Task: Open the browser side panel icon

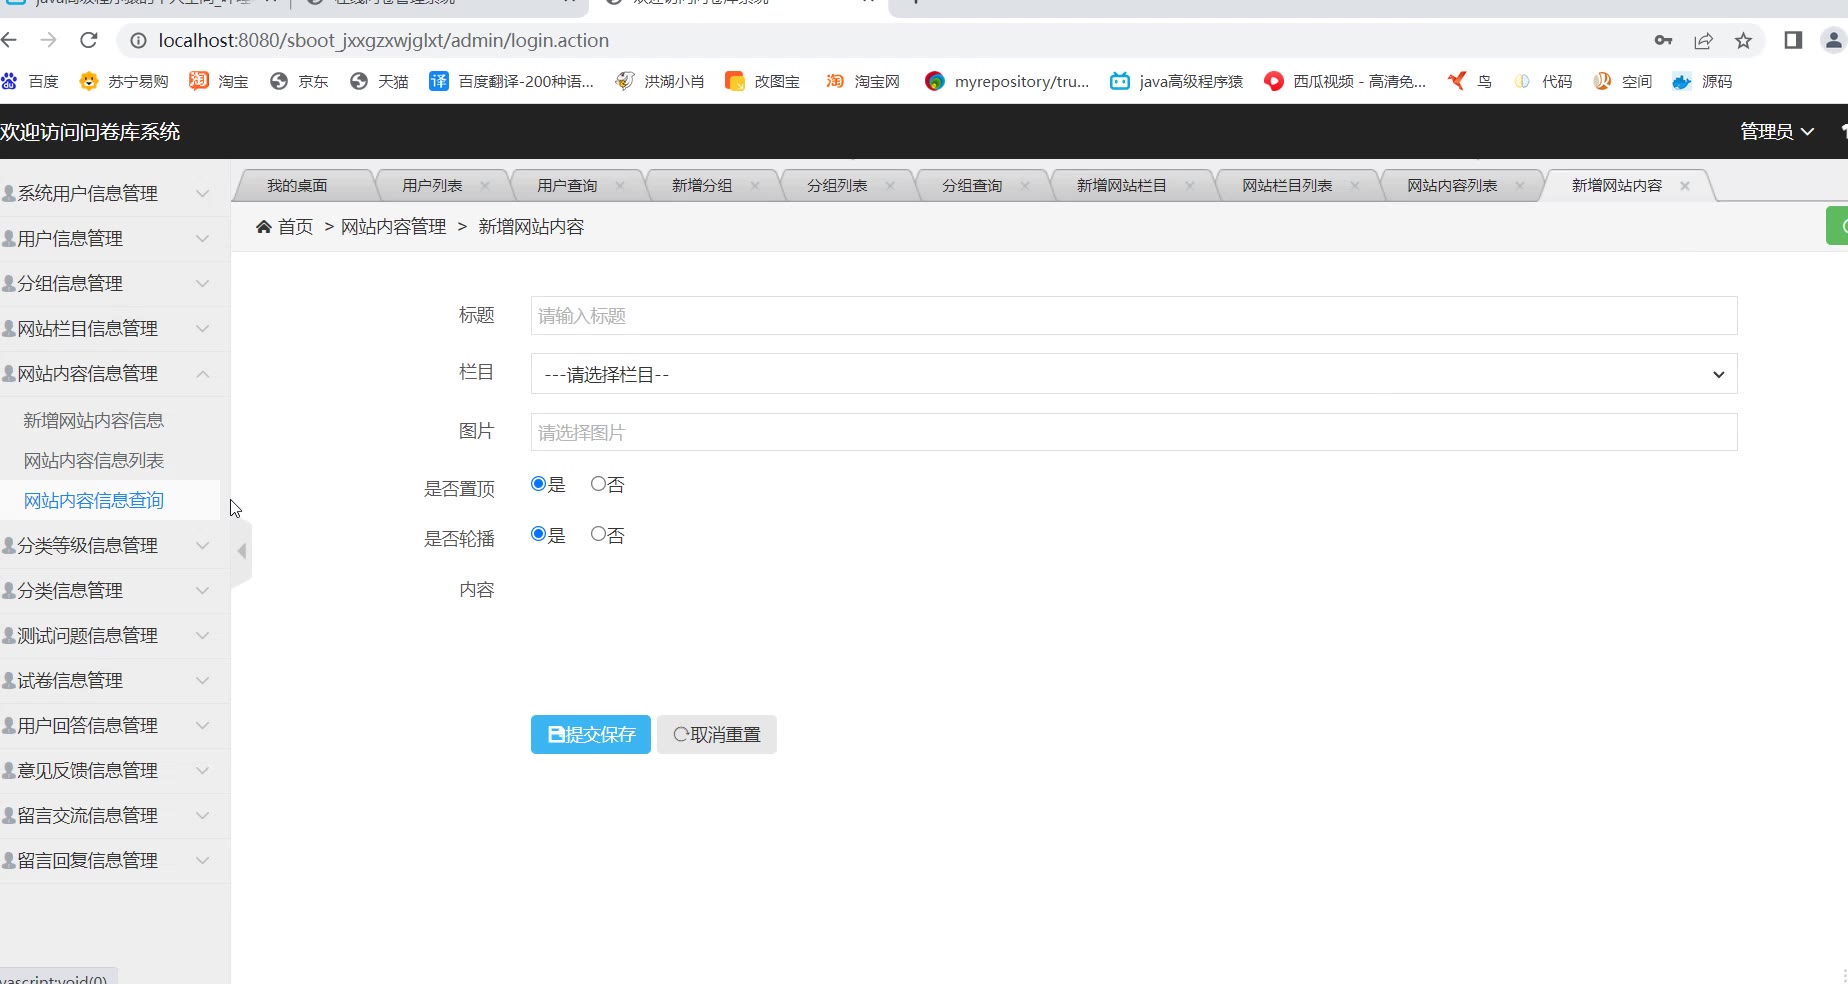Action: point(1793,40)
